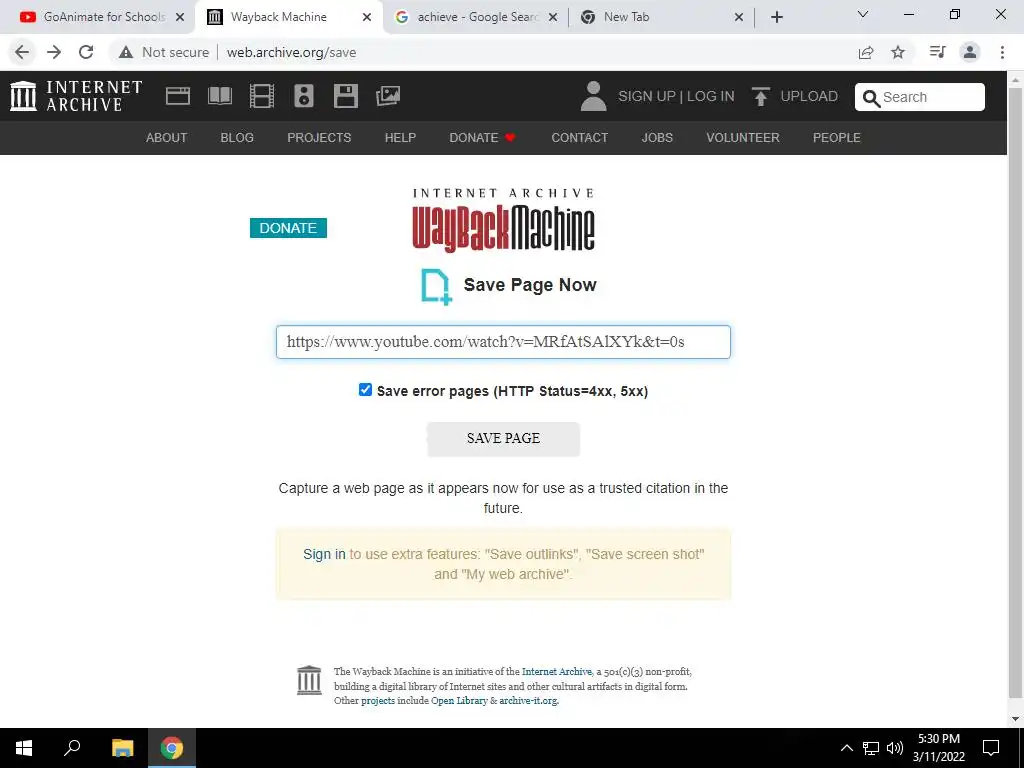Open the HELP menu item

click(400, 138)
